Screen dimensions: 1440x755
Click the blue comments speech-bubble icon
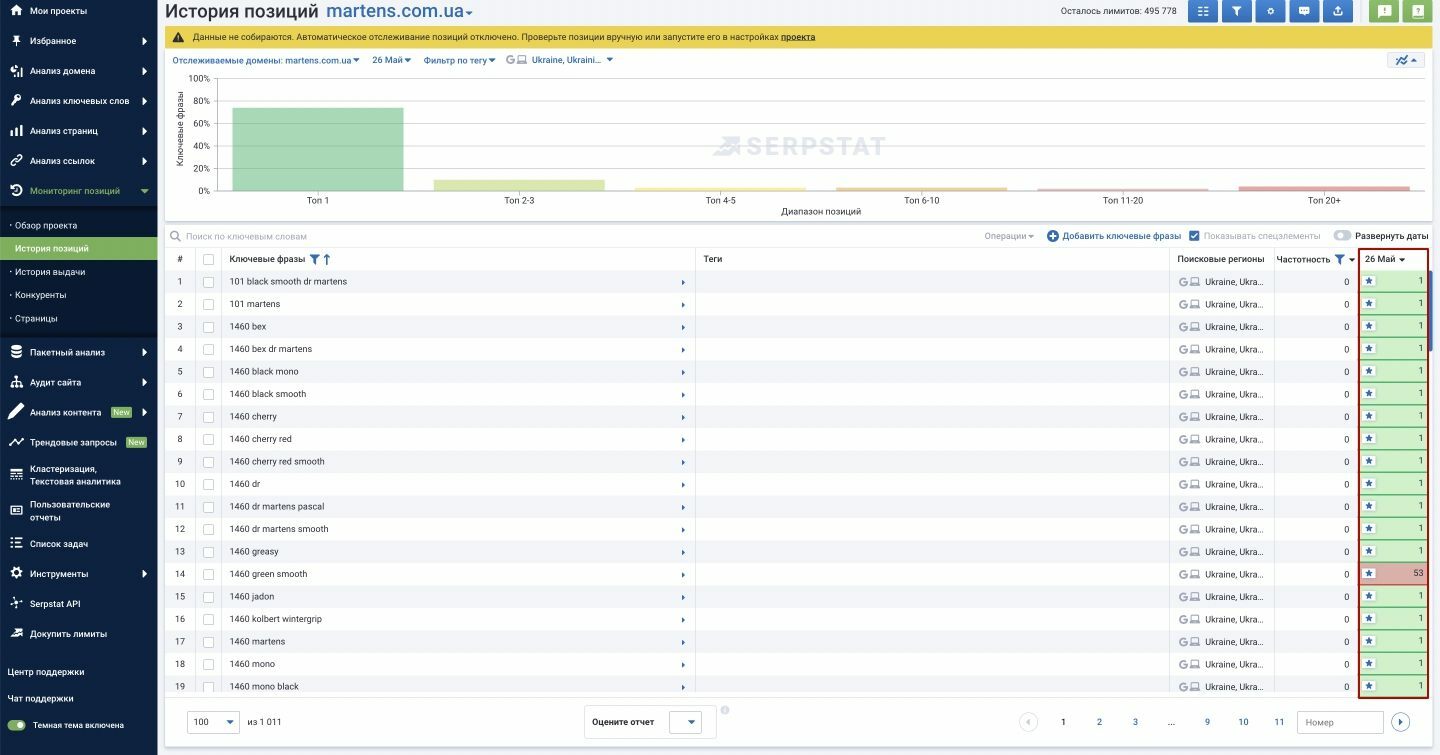pos(1304,11)
